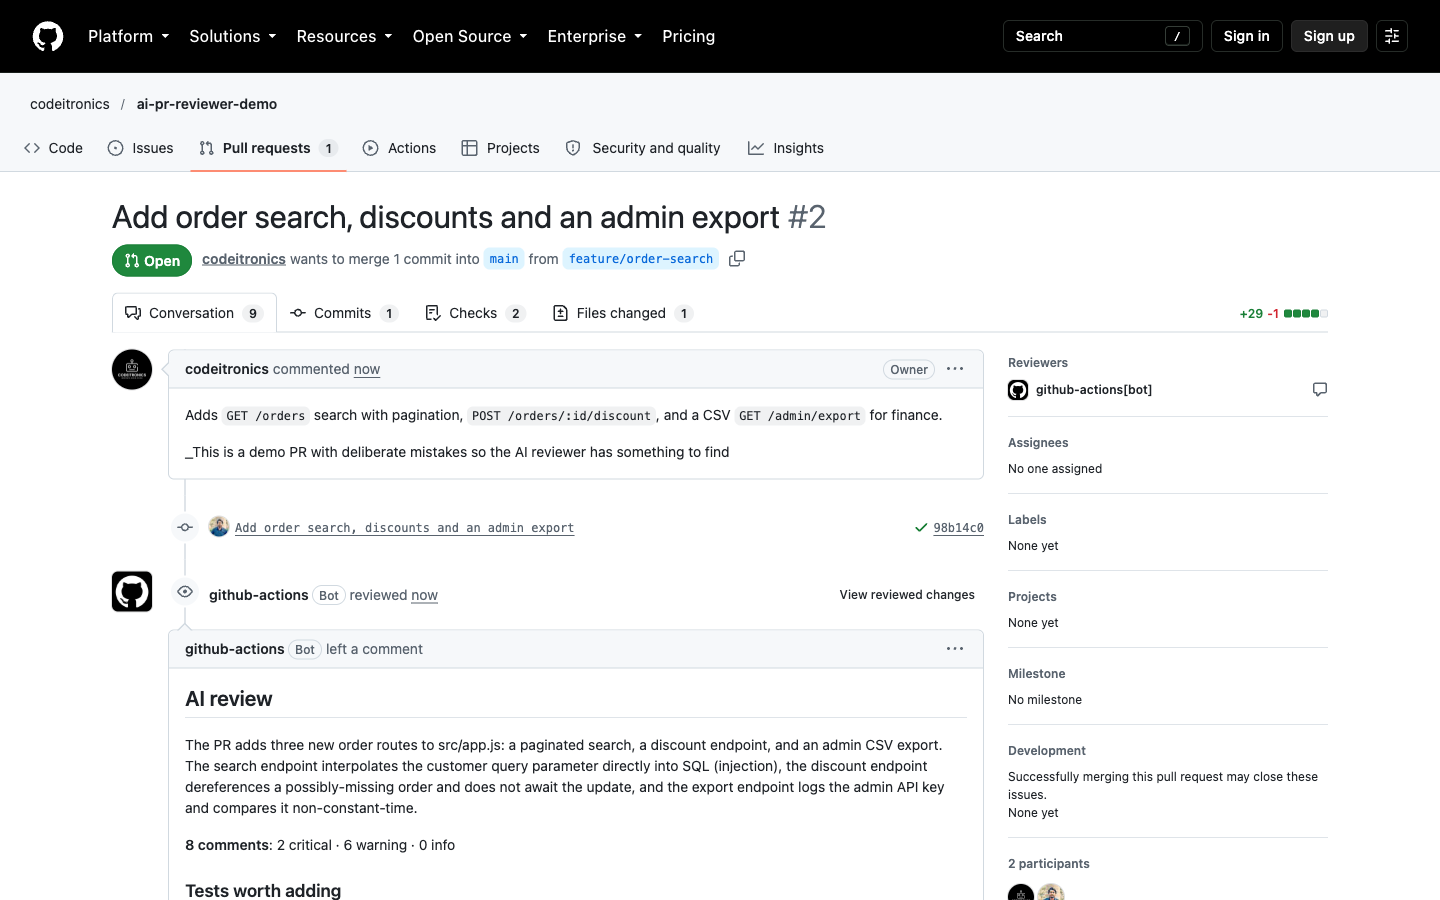The height and width of the screenshot is (900, 1440).
Task: Click the second participant avatar
Action: click(1051, 893)
